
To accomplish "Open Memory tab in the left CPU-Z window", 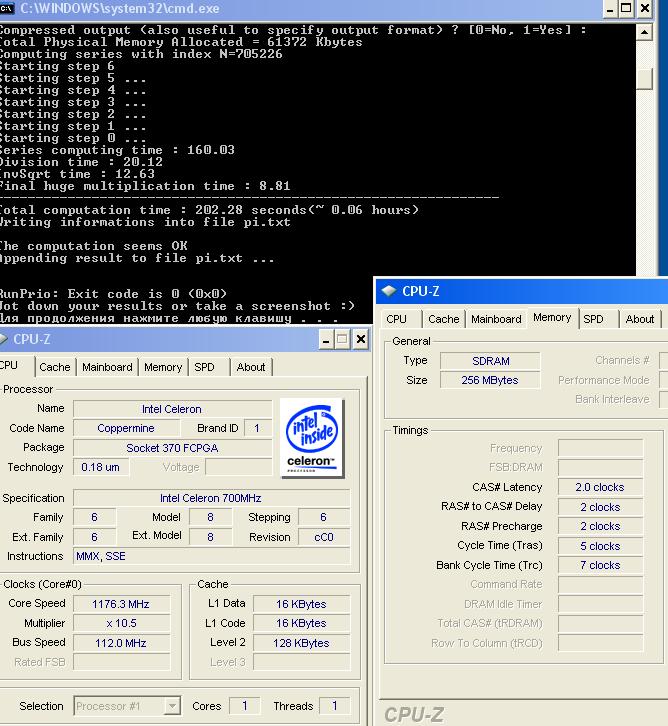I will (x=163, y=367).
